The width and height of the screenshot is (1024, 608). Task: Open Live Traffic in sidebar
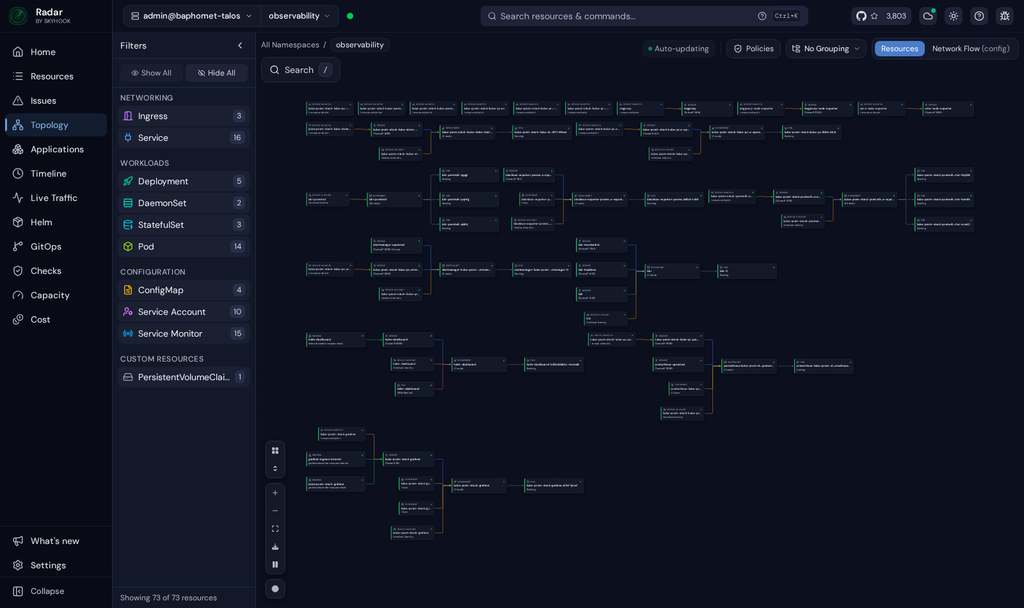pyautogui.click(x=56, y=198)
